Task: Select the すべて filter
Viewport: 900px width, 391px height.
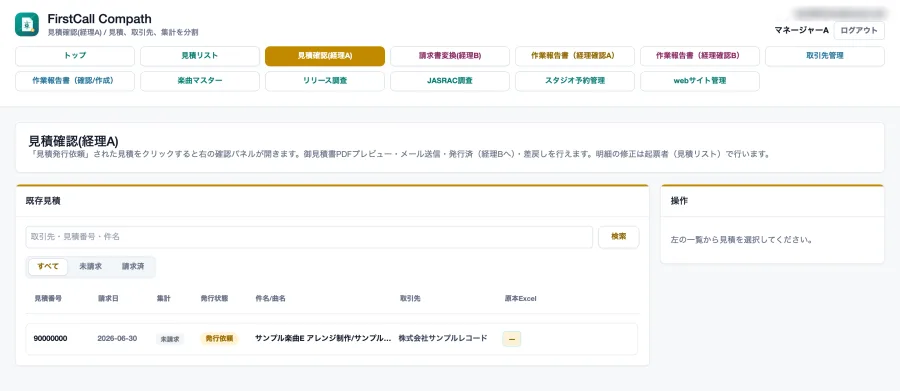Action: [x=48, y=267]
